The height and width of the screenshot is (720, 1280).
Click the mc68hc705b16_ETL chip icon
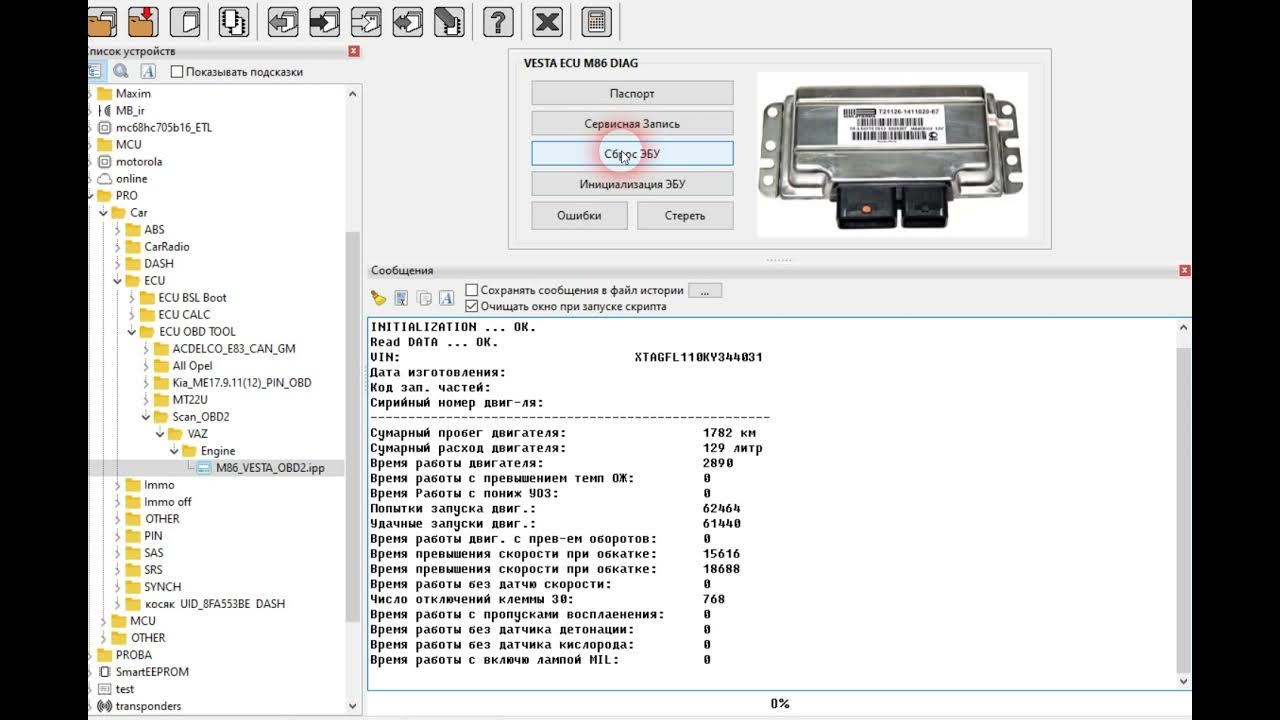[104, 128]
